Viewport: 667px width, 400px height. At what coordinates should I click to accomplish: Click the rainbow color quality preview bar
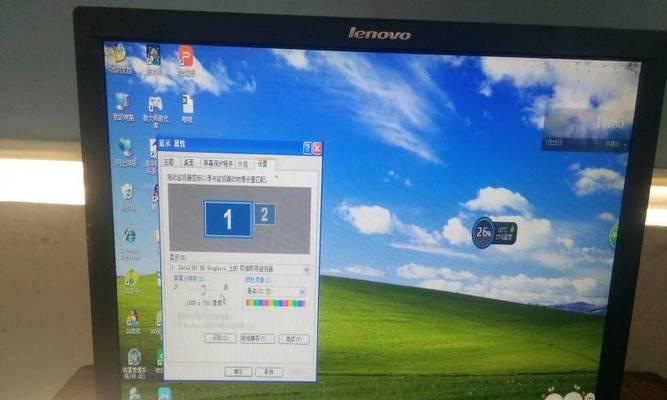(276, 303)
